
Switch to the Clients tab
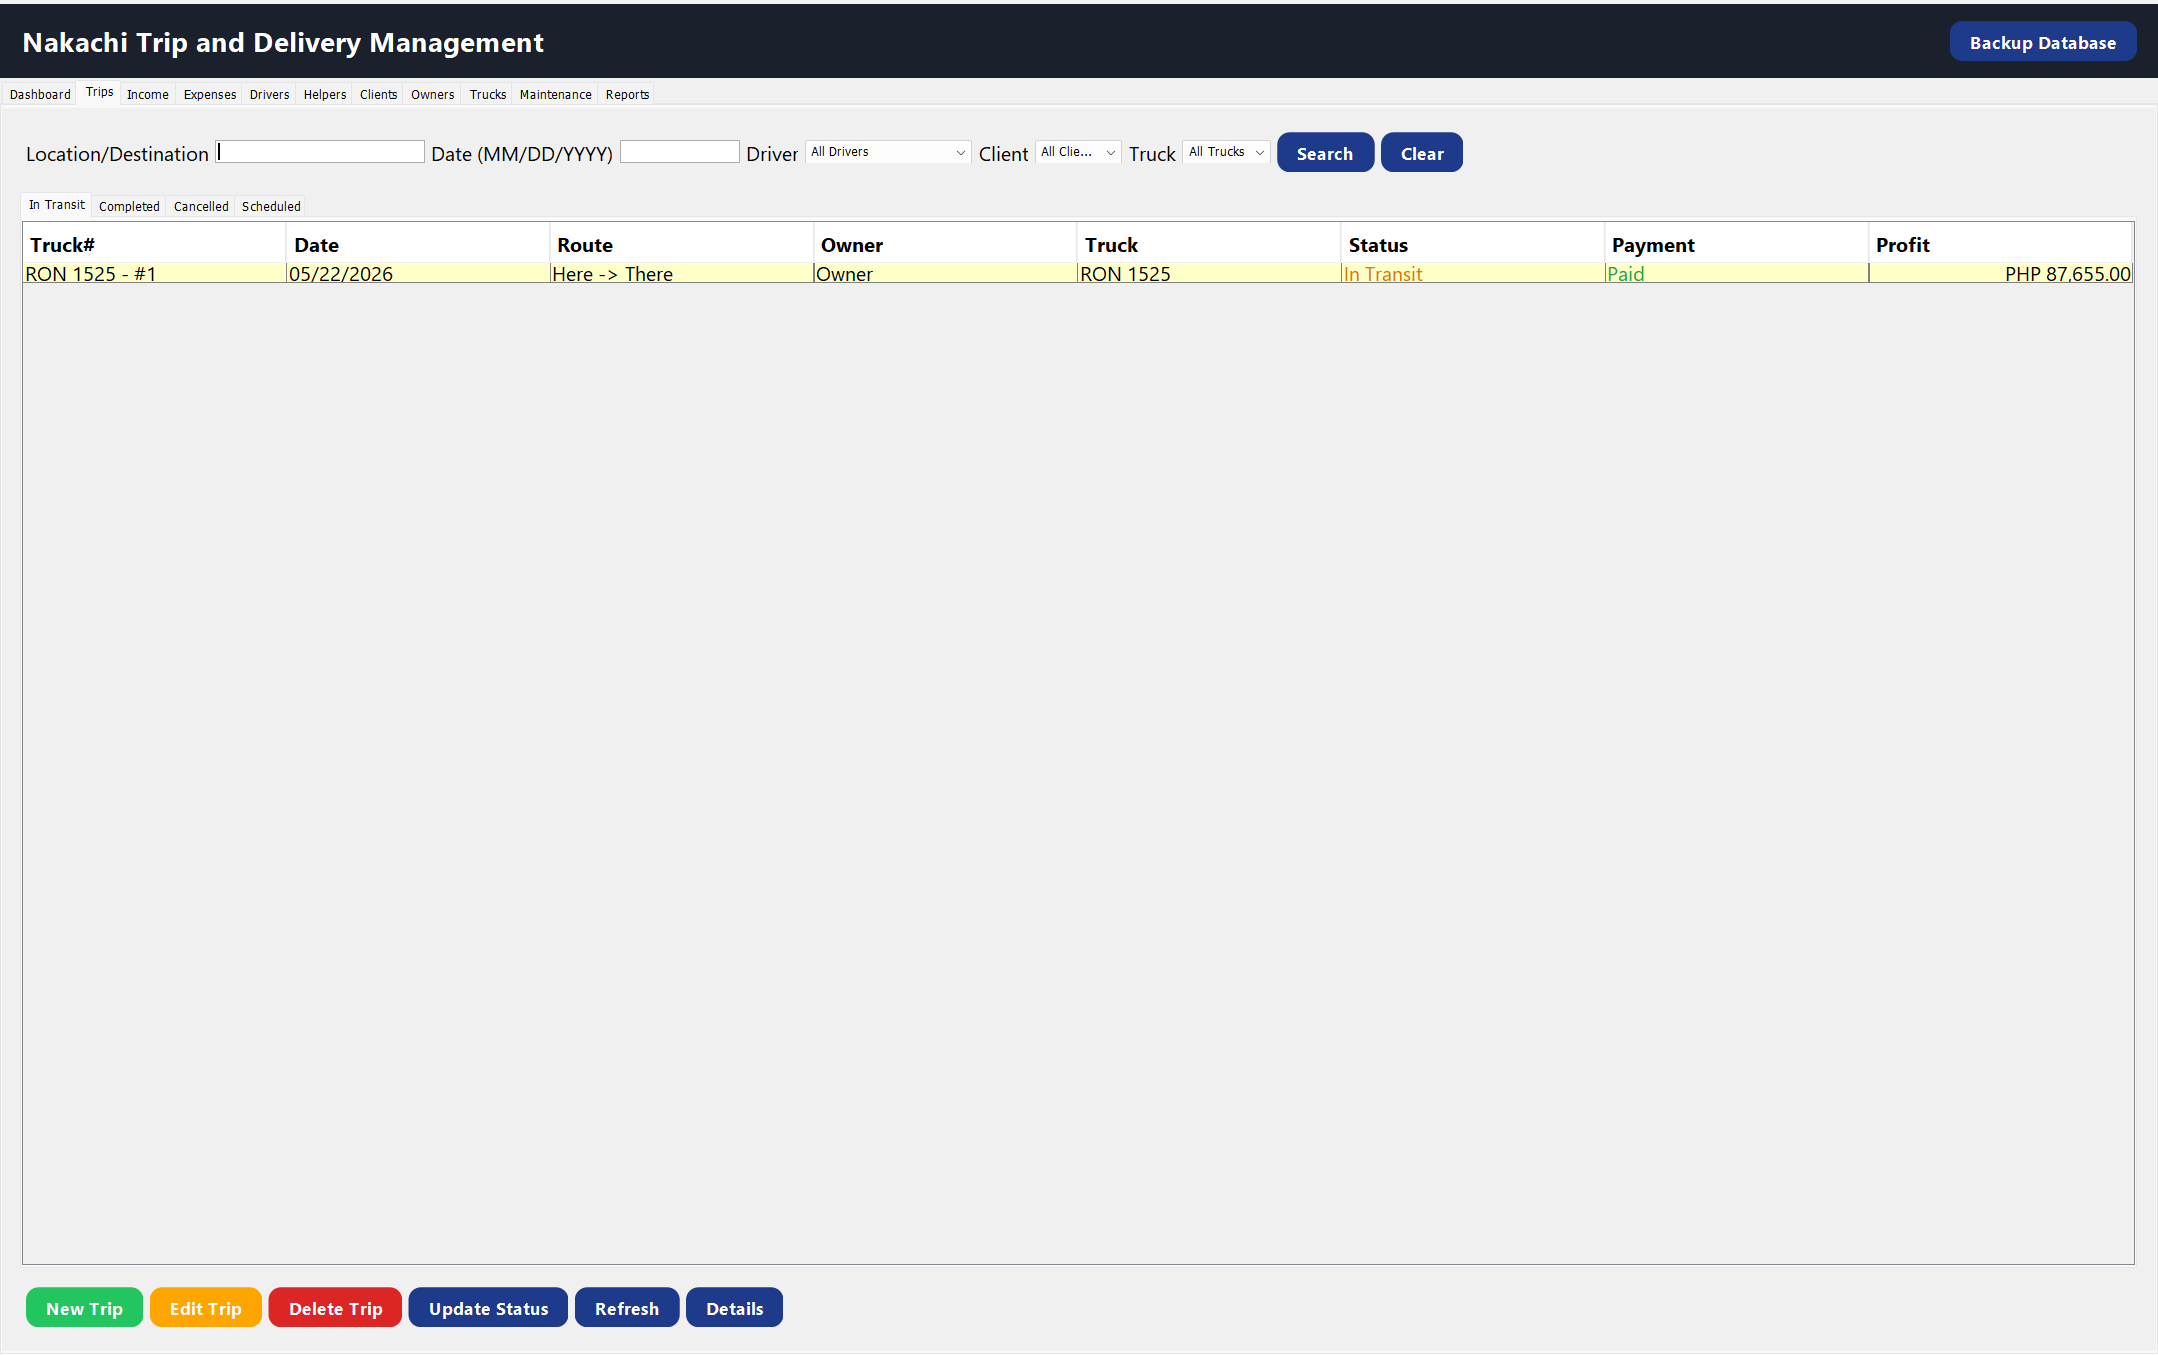click(x=379, y=94)
